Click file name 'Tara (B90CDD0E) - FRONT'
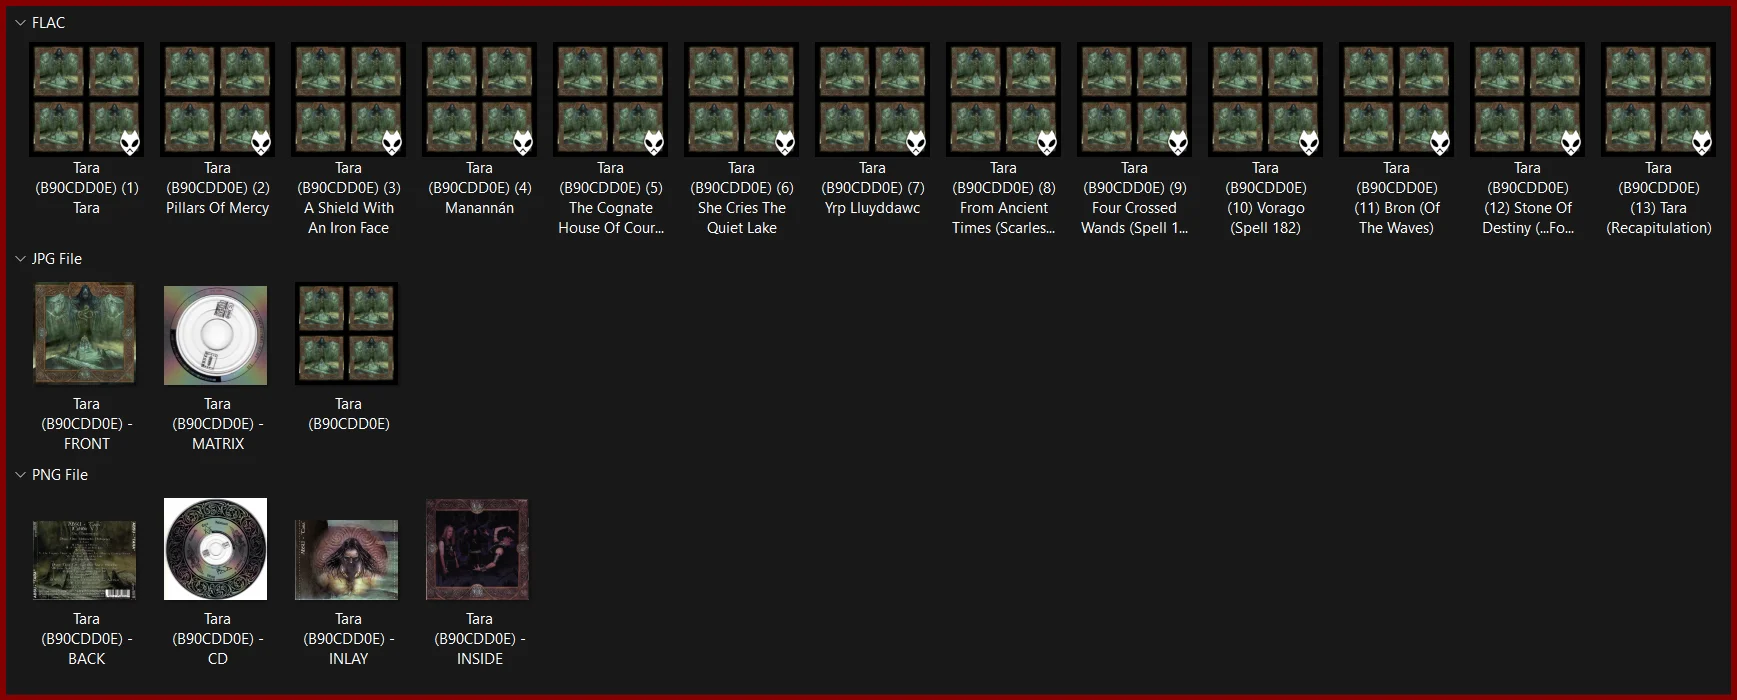1737x700 pixels. 87,424
